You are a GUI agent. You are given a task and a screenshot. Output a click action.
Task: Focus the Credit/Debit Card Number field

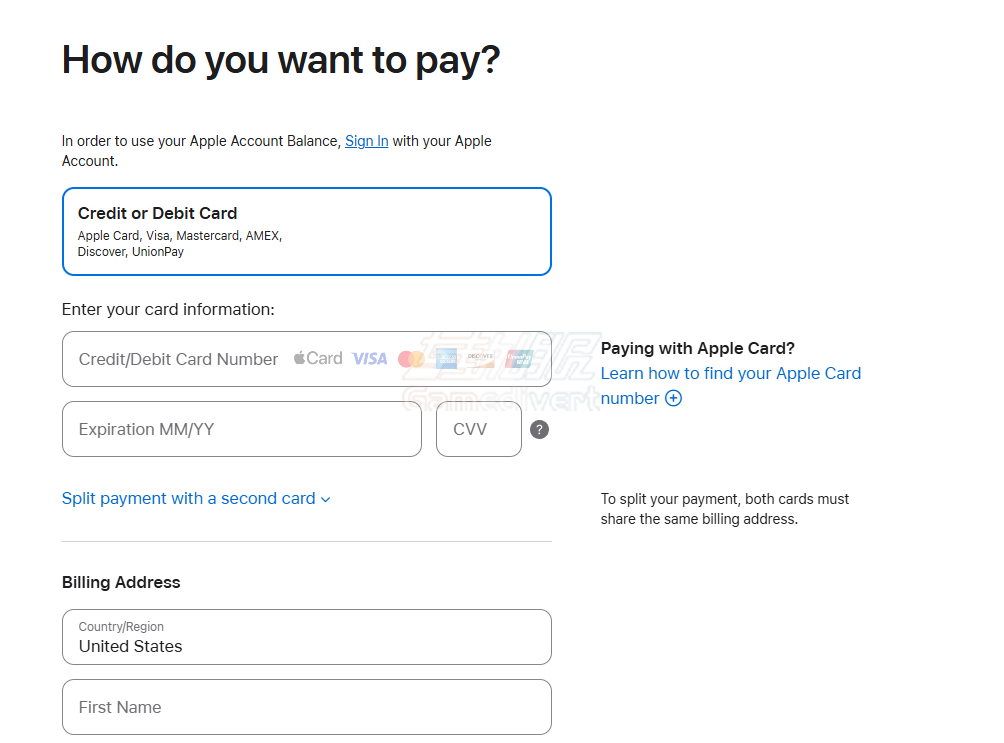pos(180,358)
